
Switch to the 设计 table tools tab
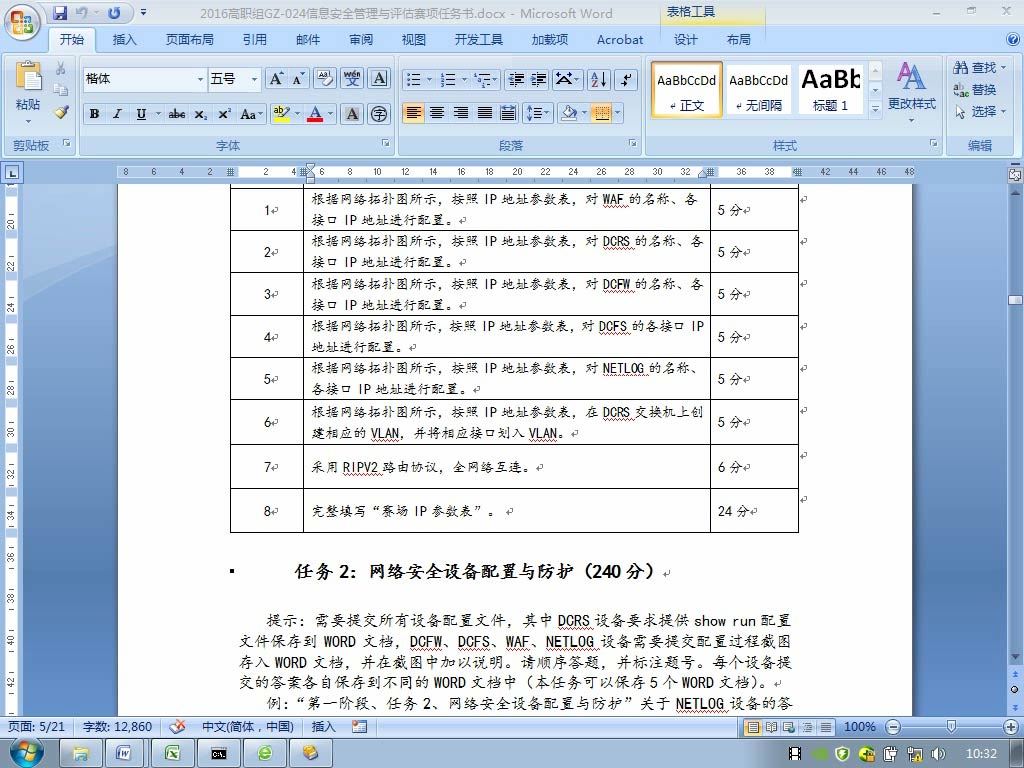tap(686, 40)
